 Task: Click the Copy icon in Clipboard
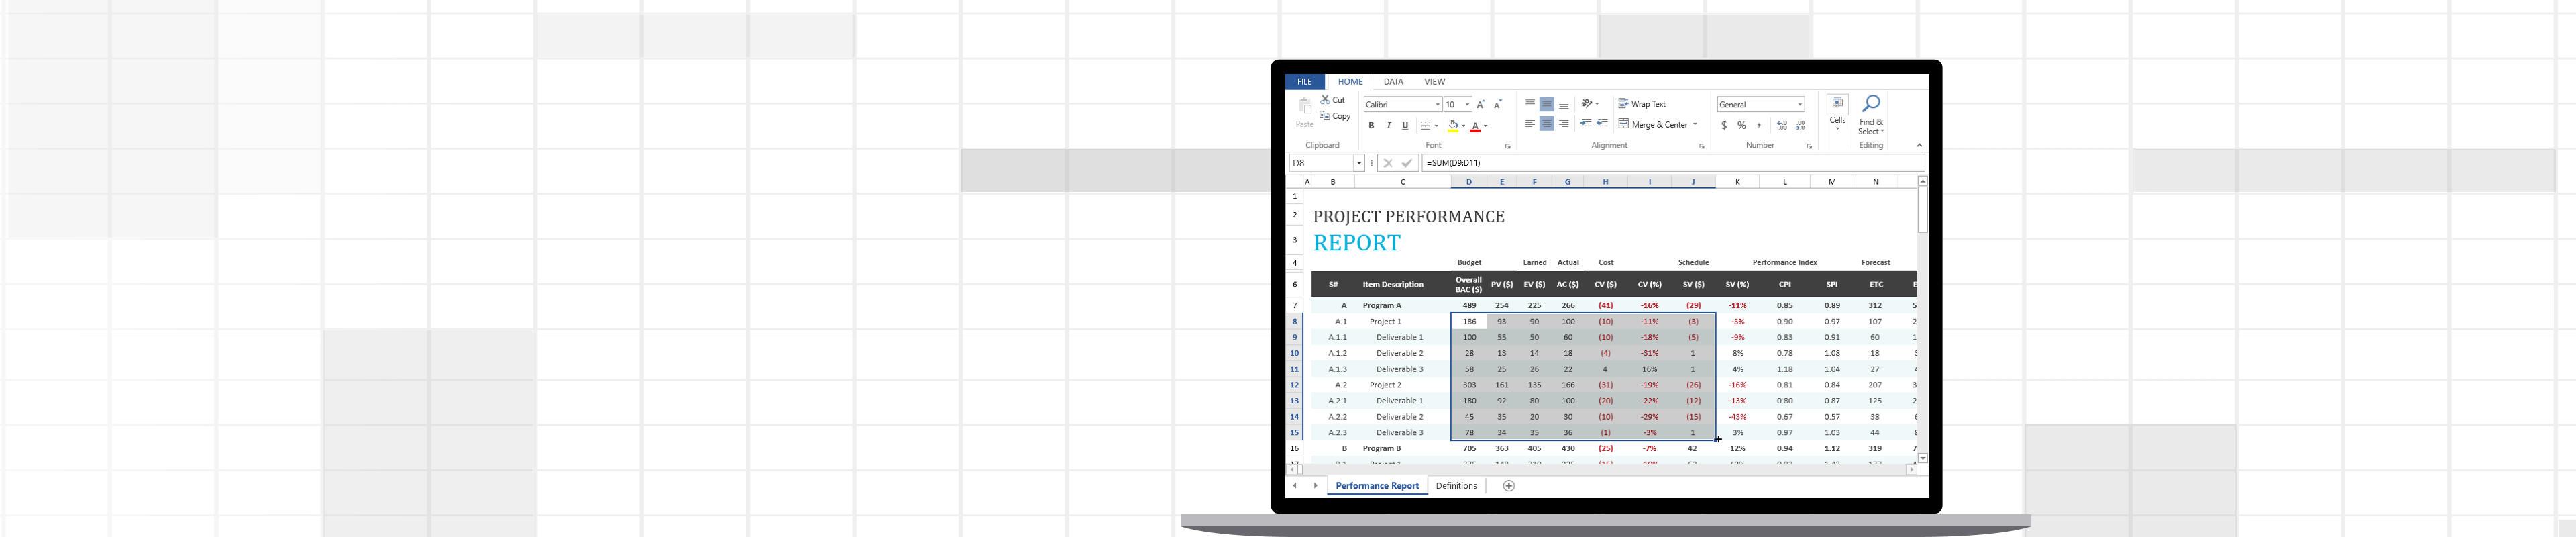(1325, 116)
